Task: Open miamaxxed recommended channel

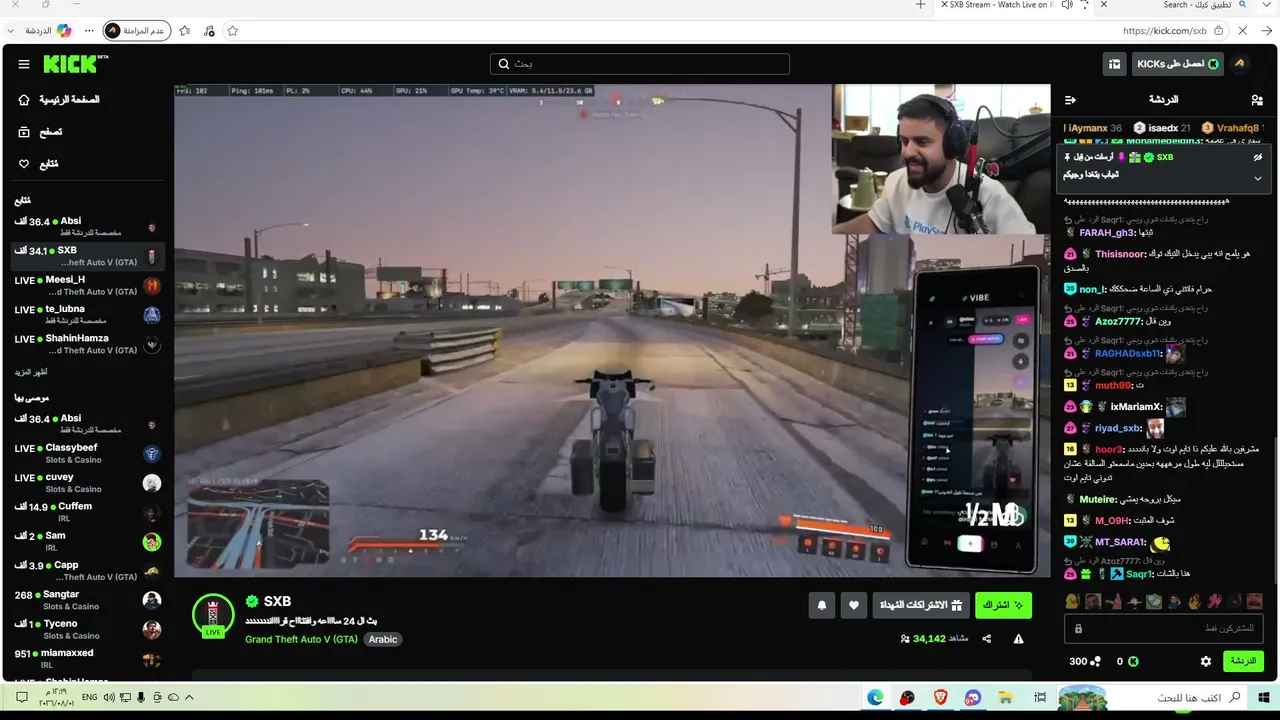Action: pyautogui.click(x=87, y=659)
